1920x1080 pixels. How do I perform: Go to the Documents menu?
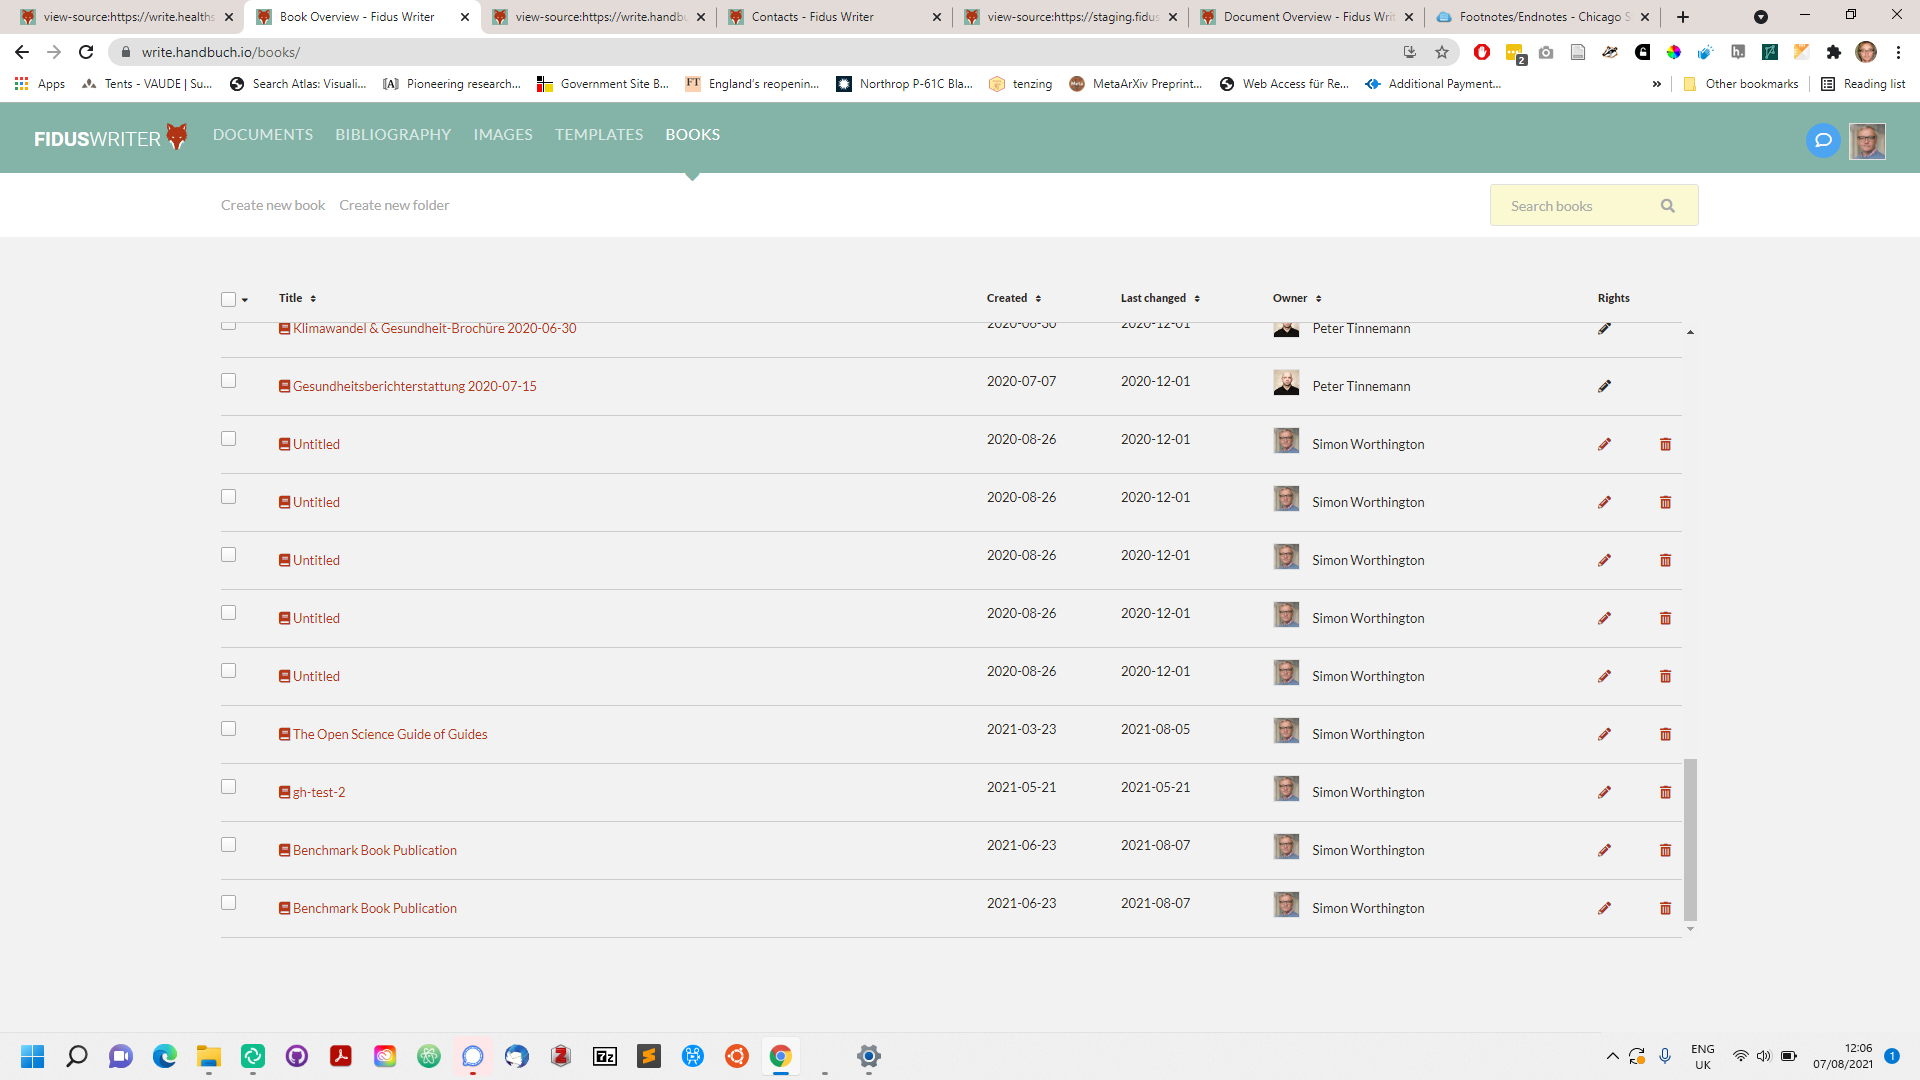pyautogui.click(x=262, y=134)
